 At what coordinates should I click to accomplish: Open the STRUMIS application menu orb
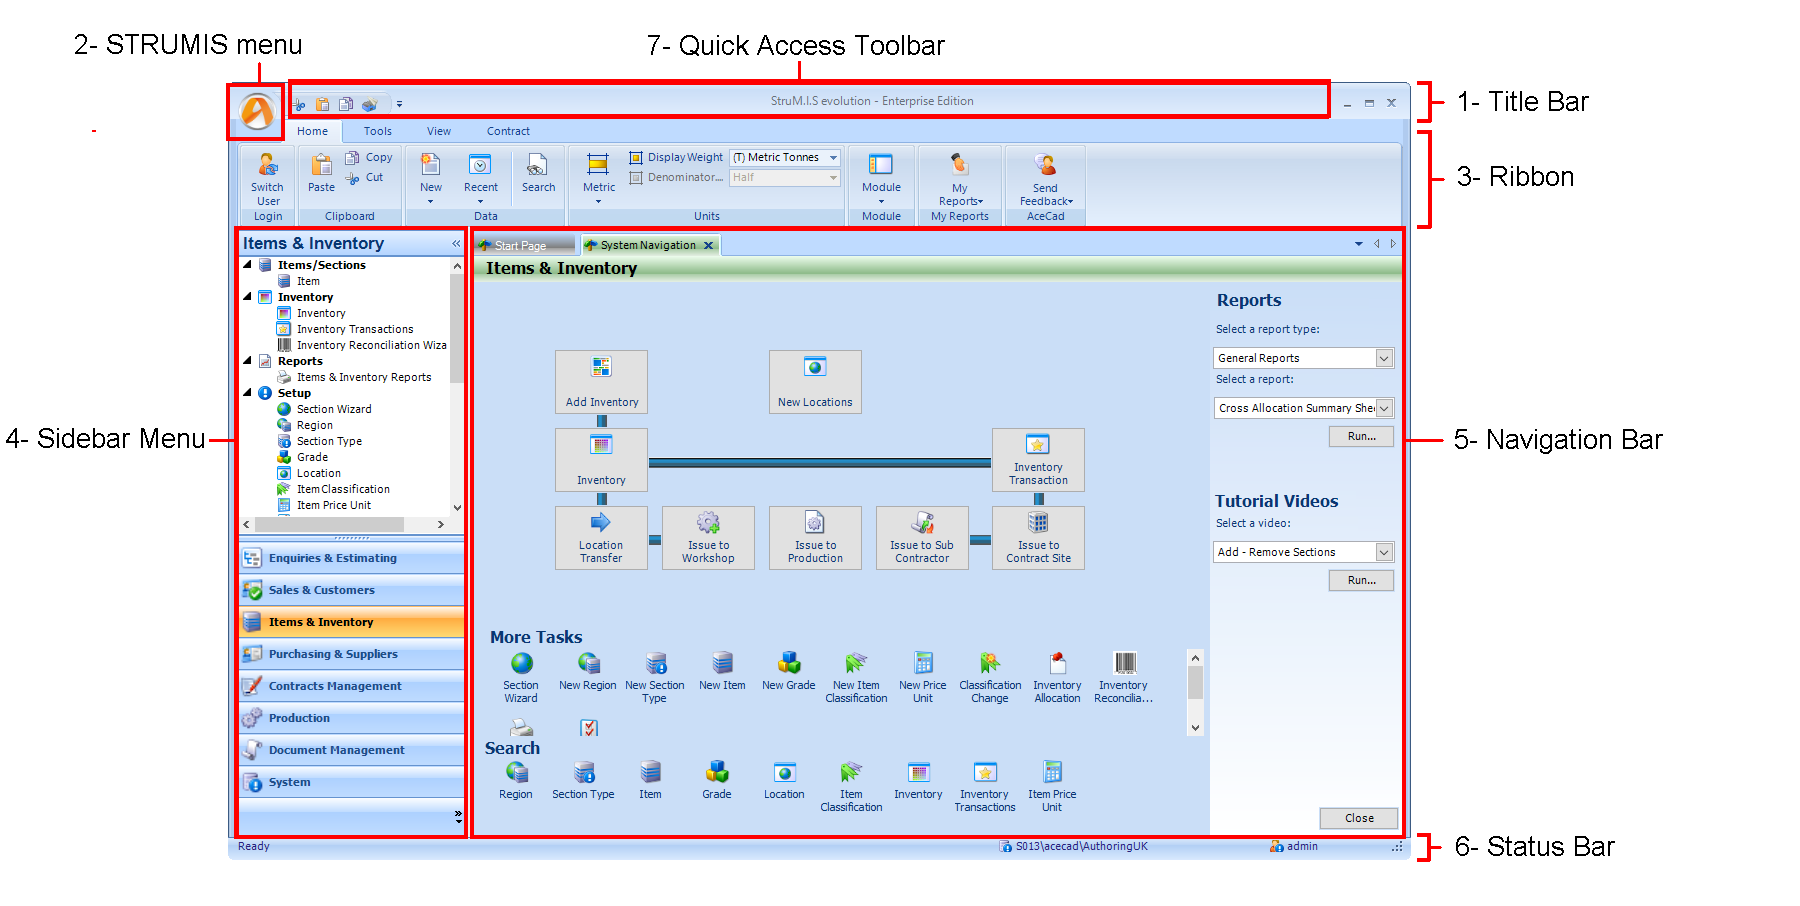[257, 111]
